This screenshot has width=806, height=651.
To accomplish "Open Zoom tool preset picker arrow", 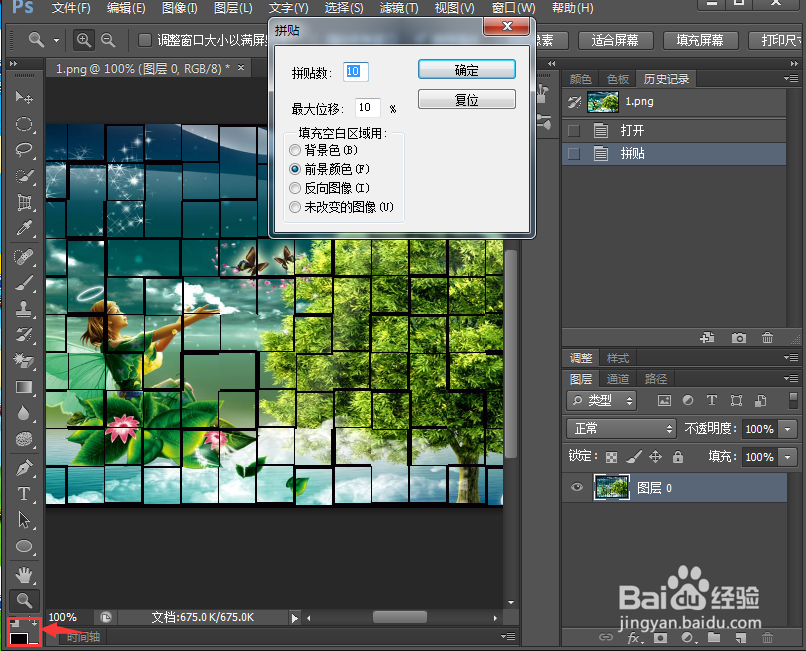I will (57, 40).
